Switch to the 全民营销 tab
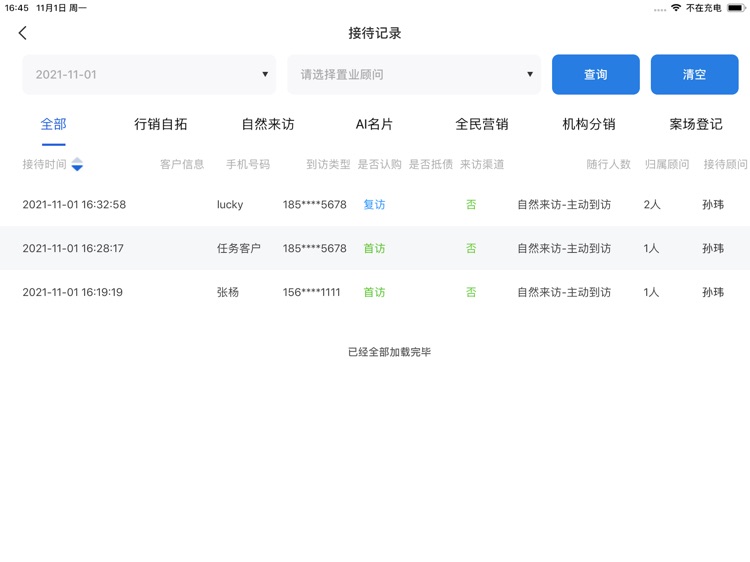 482,124
